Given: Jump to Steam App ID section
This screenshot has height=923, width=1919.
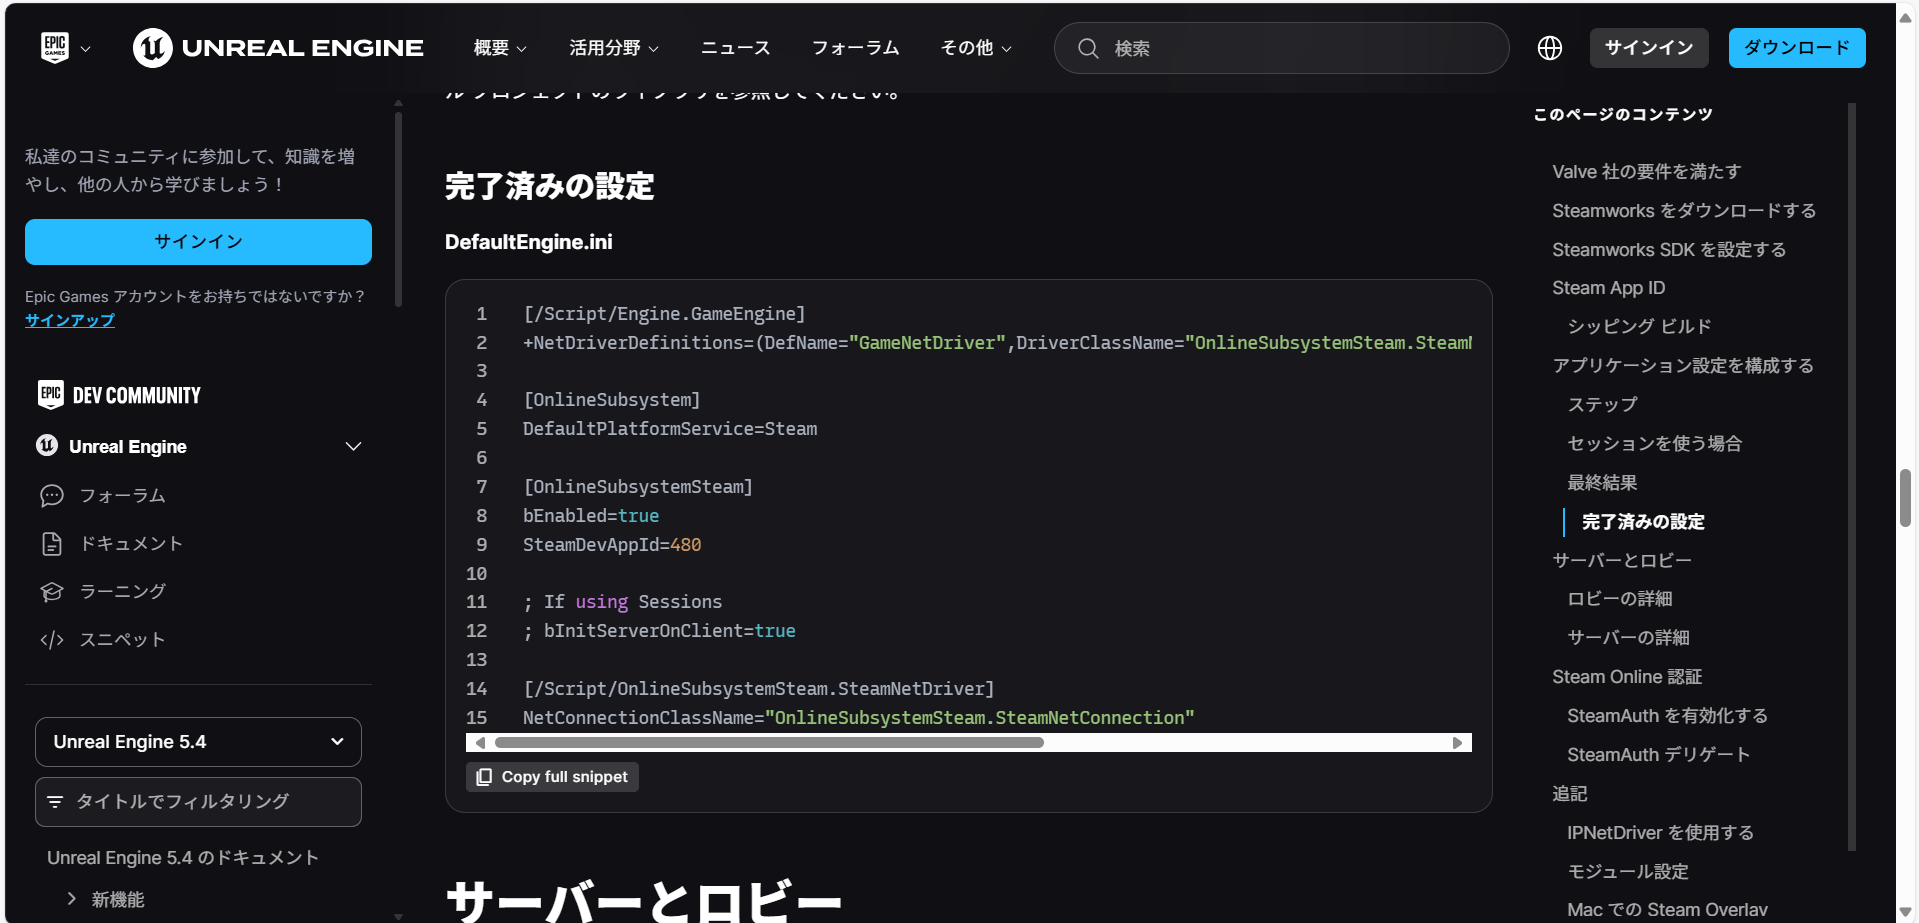Looking at the screenshot, I should coord(1608,288).
